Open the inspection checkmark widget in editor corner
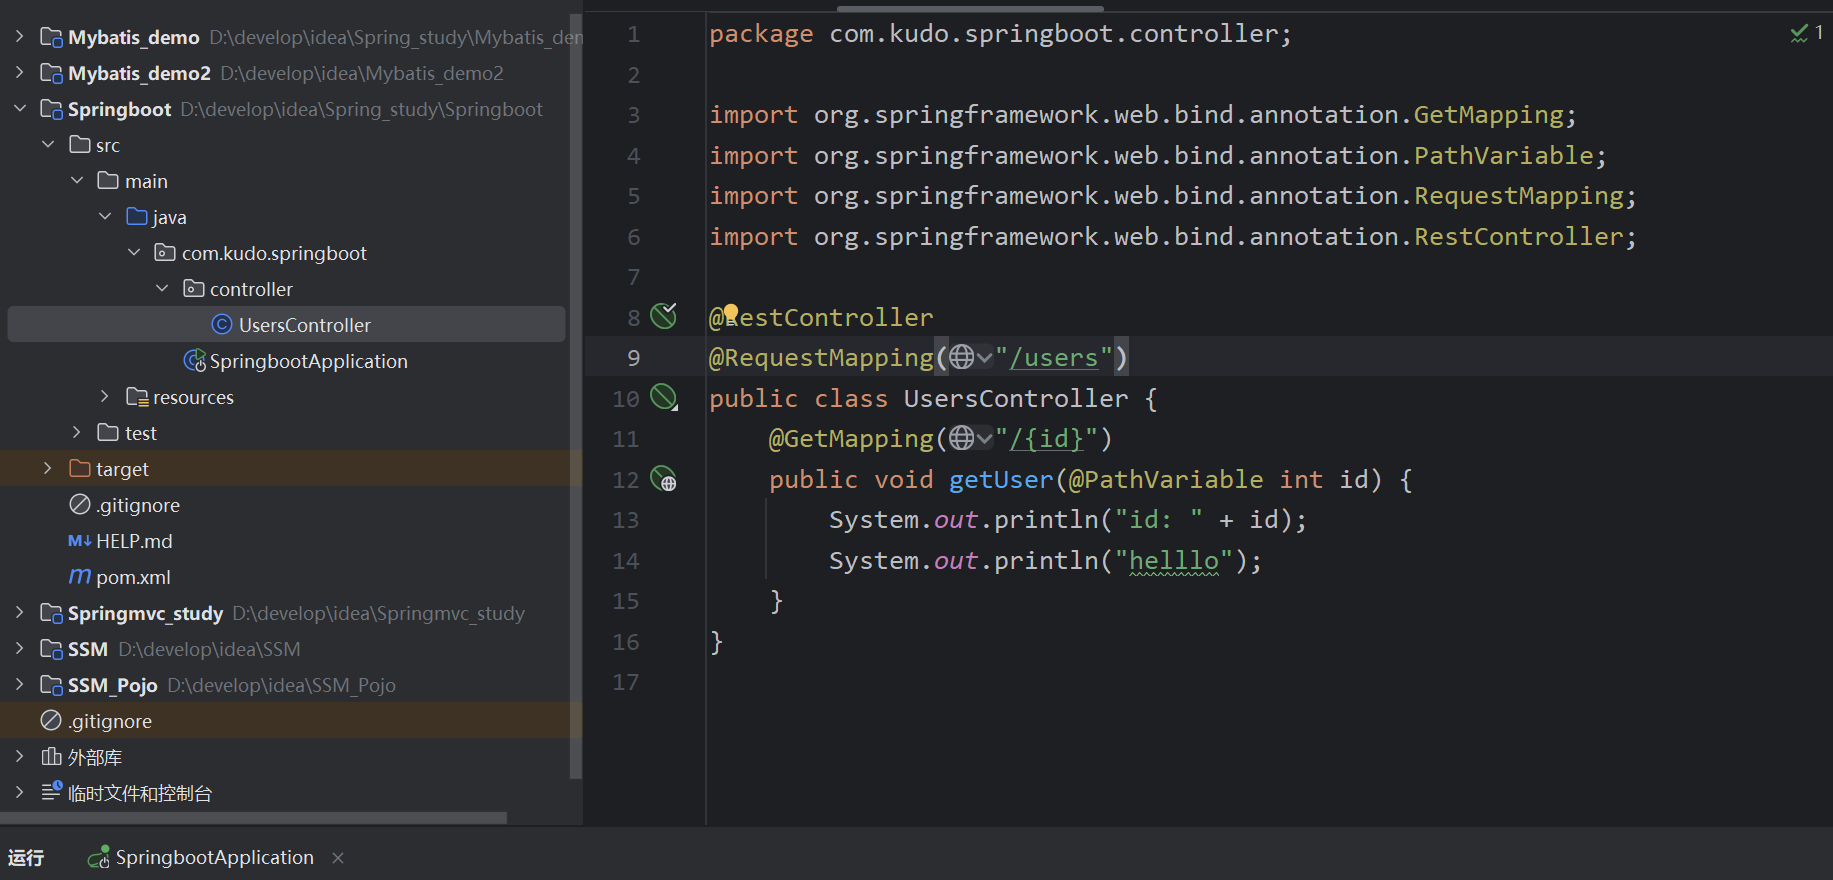The image size is (1833, 880). pyautogui.click(x=1806, y=33)
